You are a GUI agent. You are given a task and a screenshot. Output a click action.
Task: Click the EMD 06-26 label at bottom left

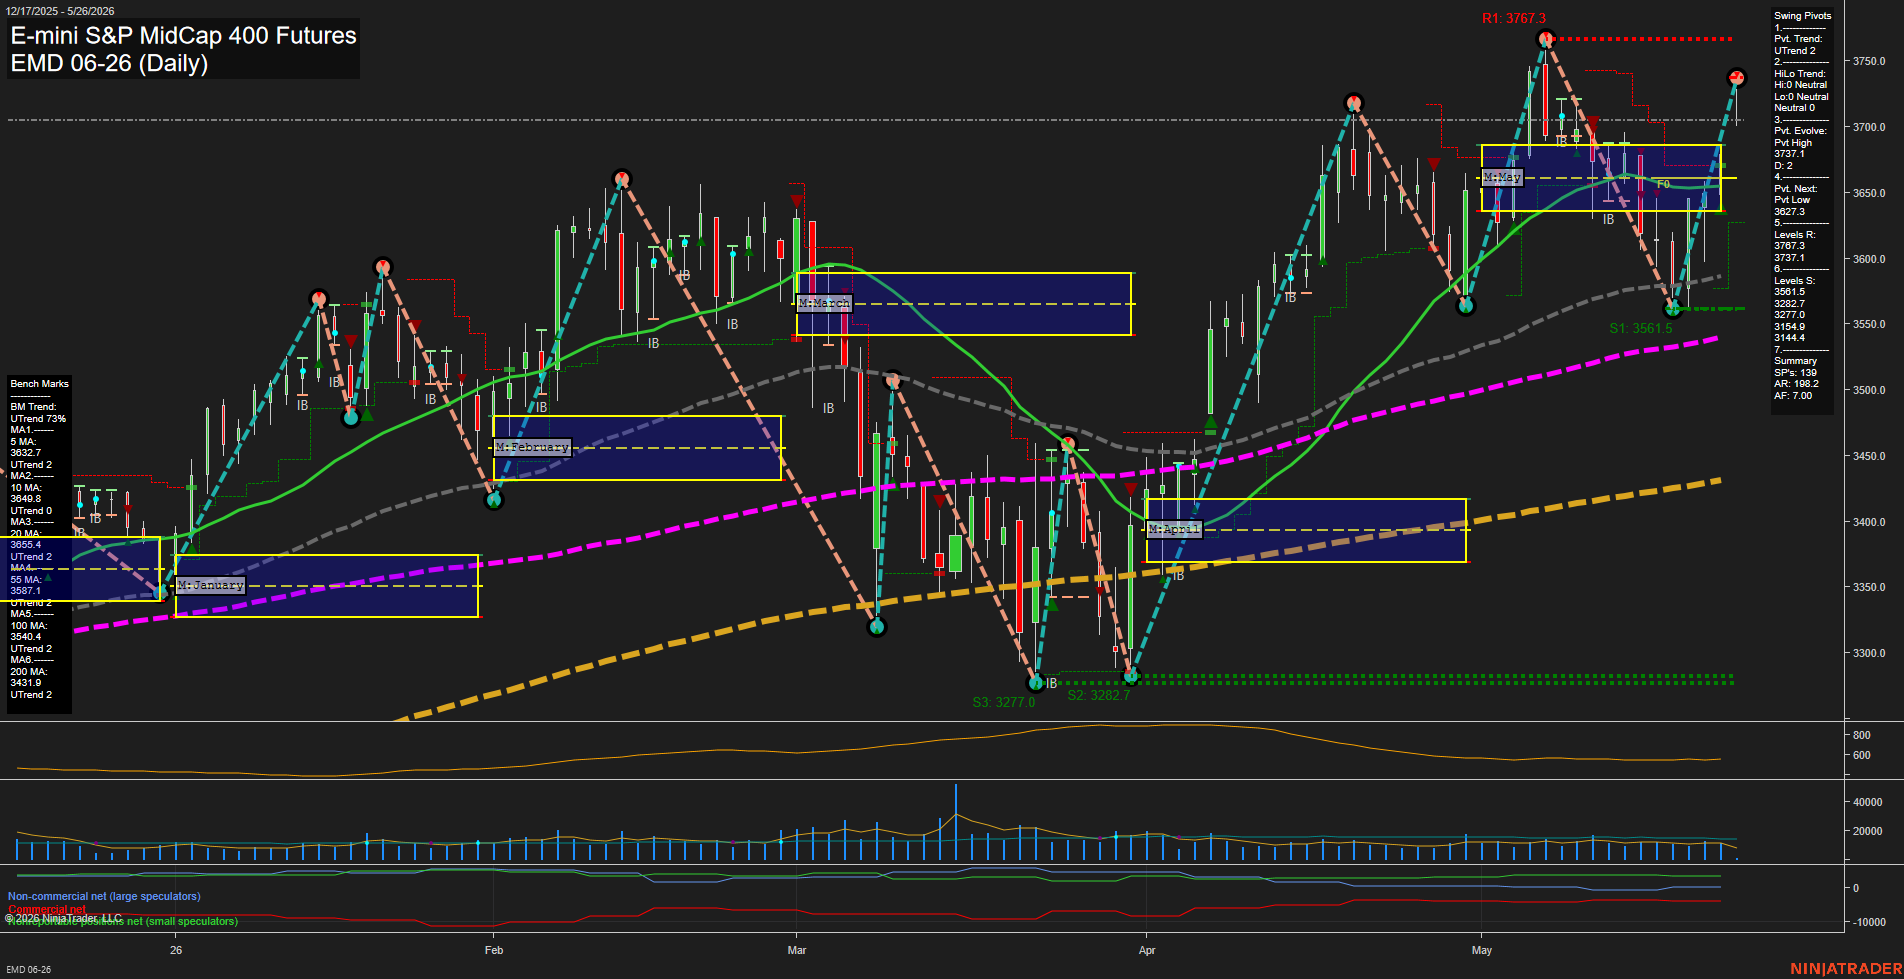[x=28, y=969]
